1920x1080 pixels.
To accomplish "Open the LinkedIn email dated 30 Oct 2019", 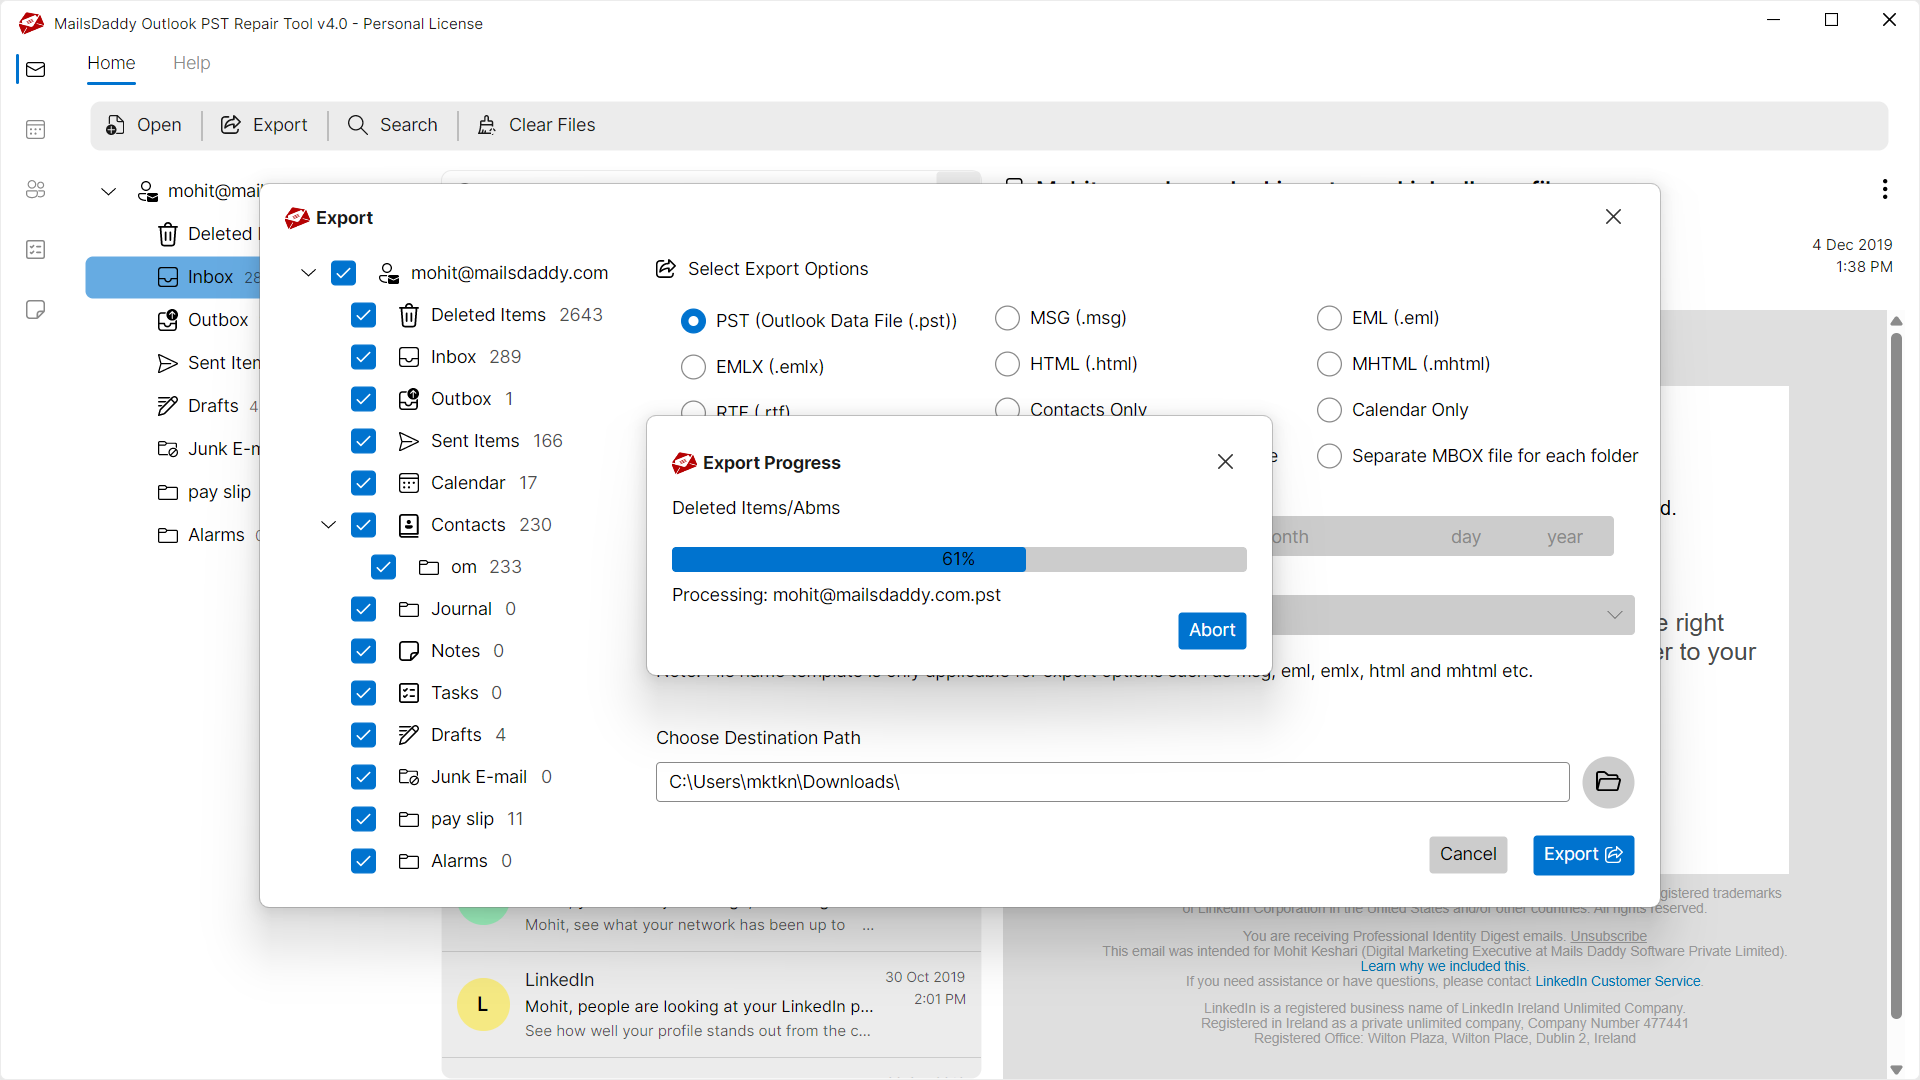I will pos(711,1005).
